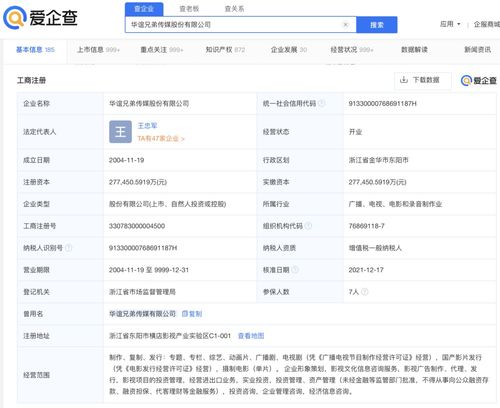Click the 王 avatar of the legal representative
The width and height of the screenshot is (500, 408).
point(120,132)
